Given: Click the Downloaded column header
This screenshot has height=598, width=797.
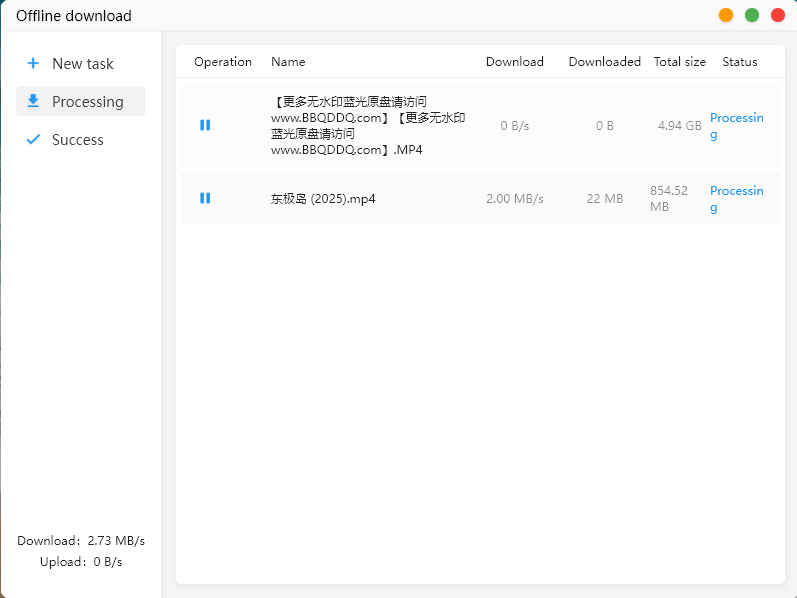Looking at the screenshot, I should [604, 62].
